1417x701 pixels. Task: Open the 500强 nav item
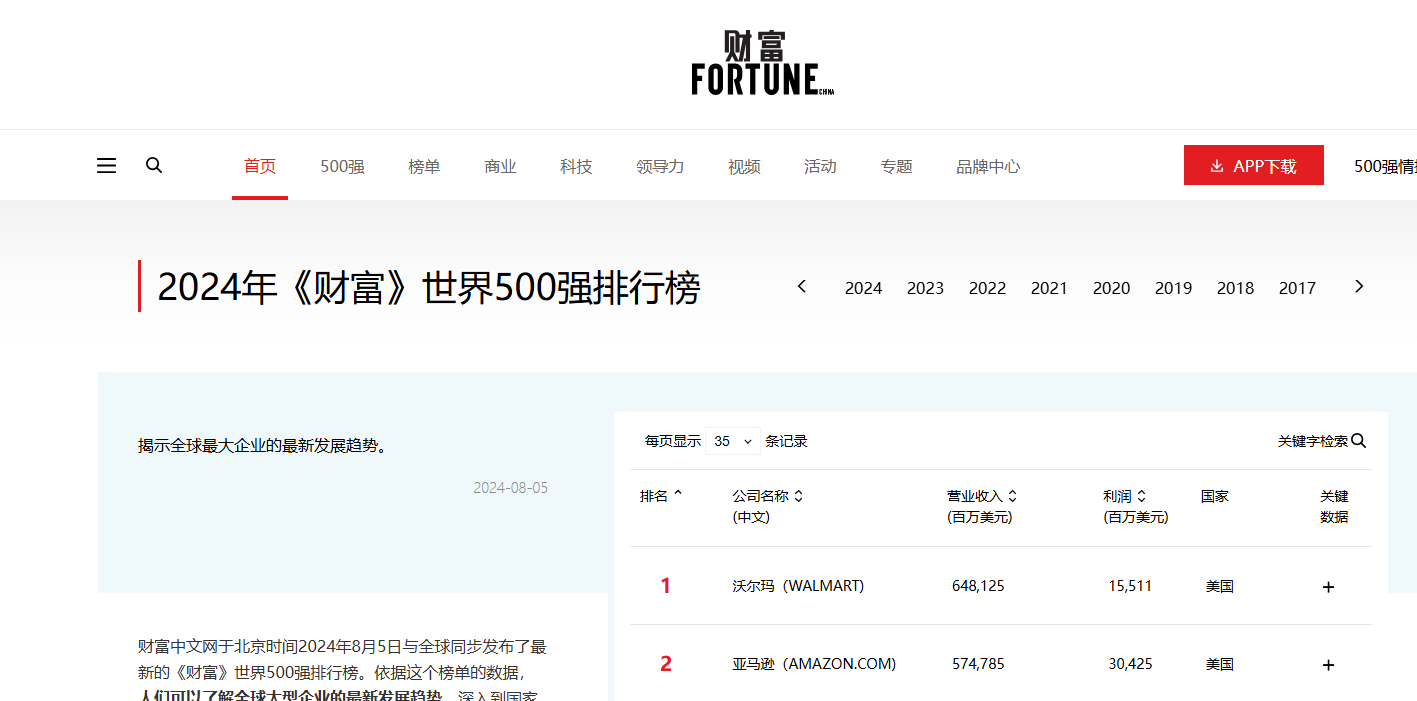coord(342,166)
